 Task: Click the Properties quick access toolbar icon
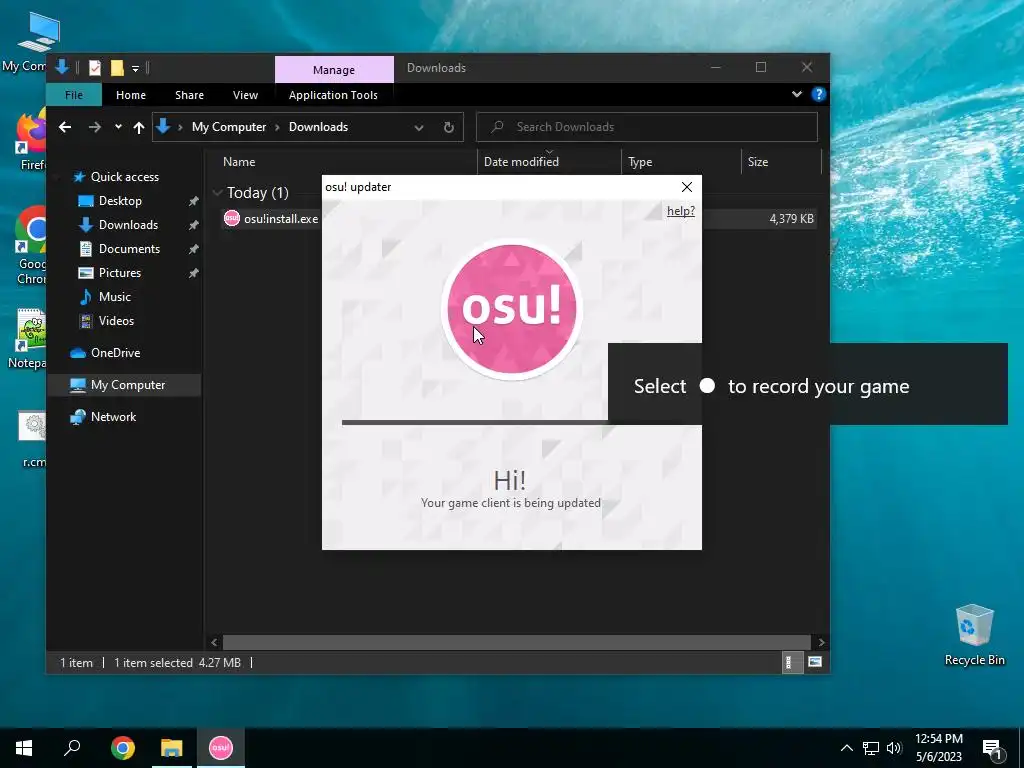click(x=95, y=67)
